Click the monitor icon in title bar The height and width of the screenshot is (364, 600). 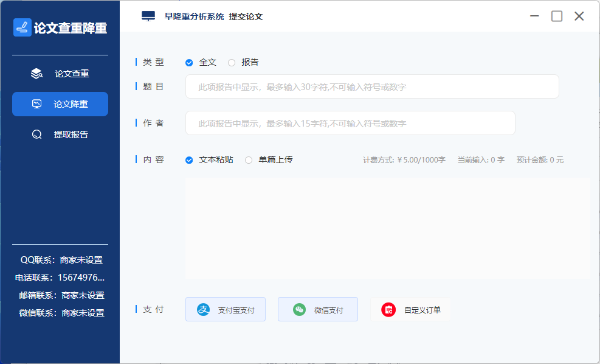click(x=148, y=16)
